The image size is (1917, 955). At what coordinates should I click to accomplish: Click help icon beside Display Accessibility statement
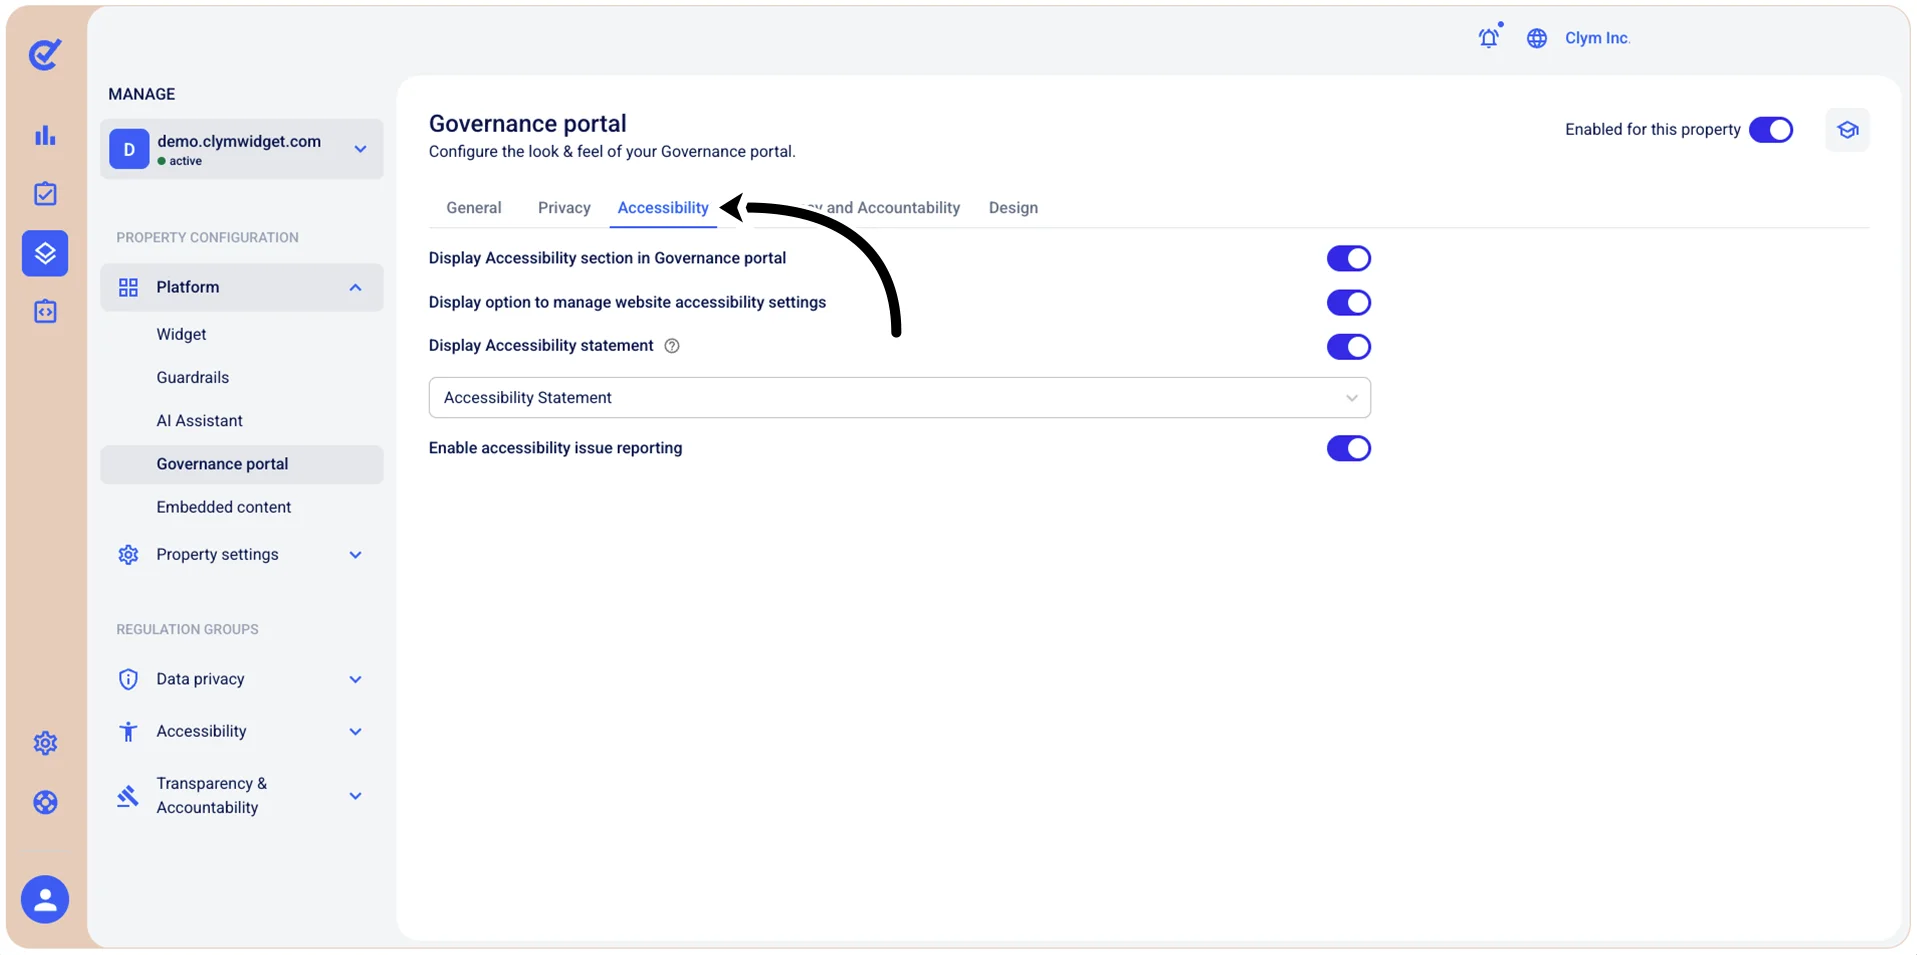coord(672,346)
